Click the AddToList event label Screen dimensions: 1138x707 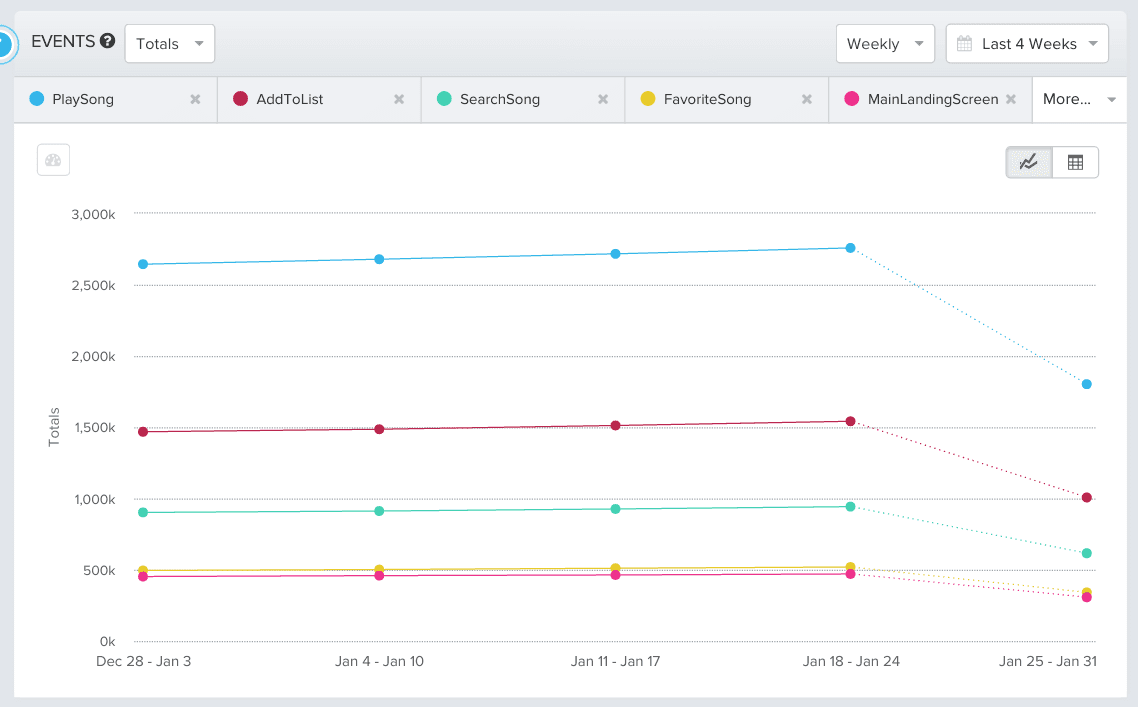[x=289, y=99]
